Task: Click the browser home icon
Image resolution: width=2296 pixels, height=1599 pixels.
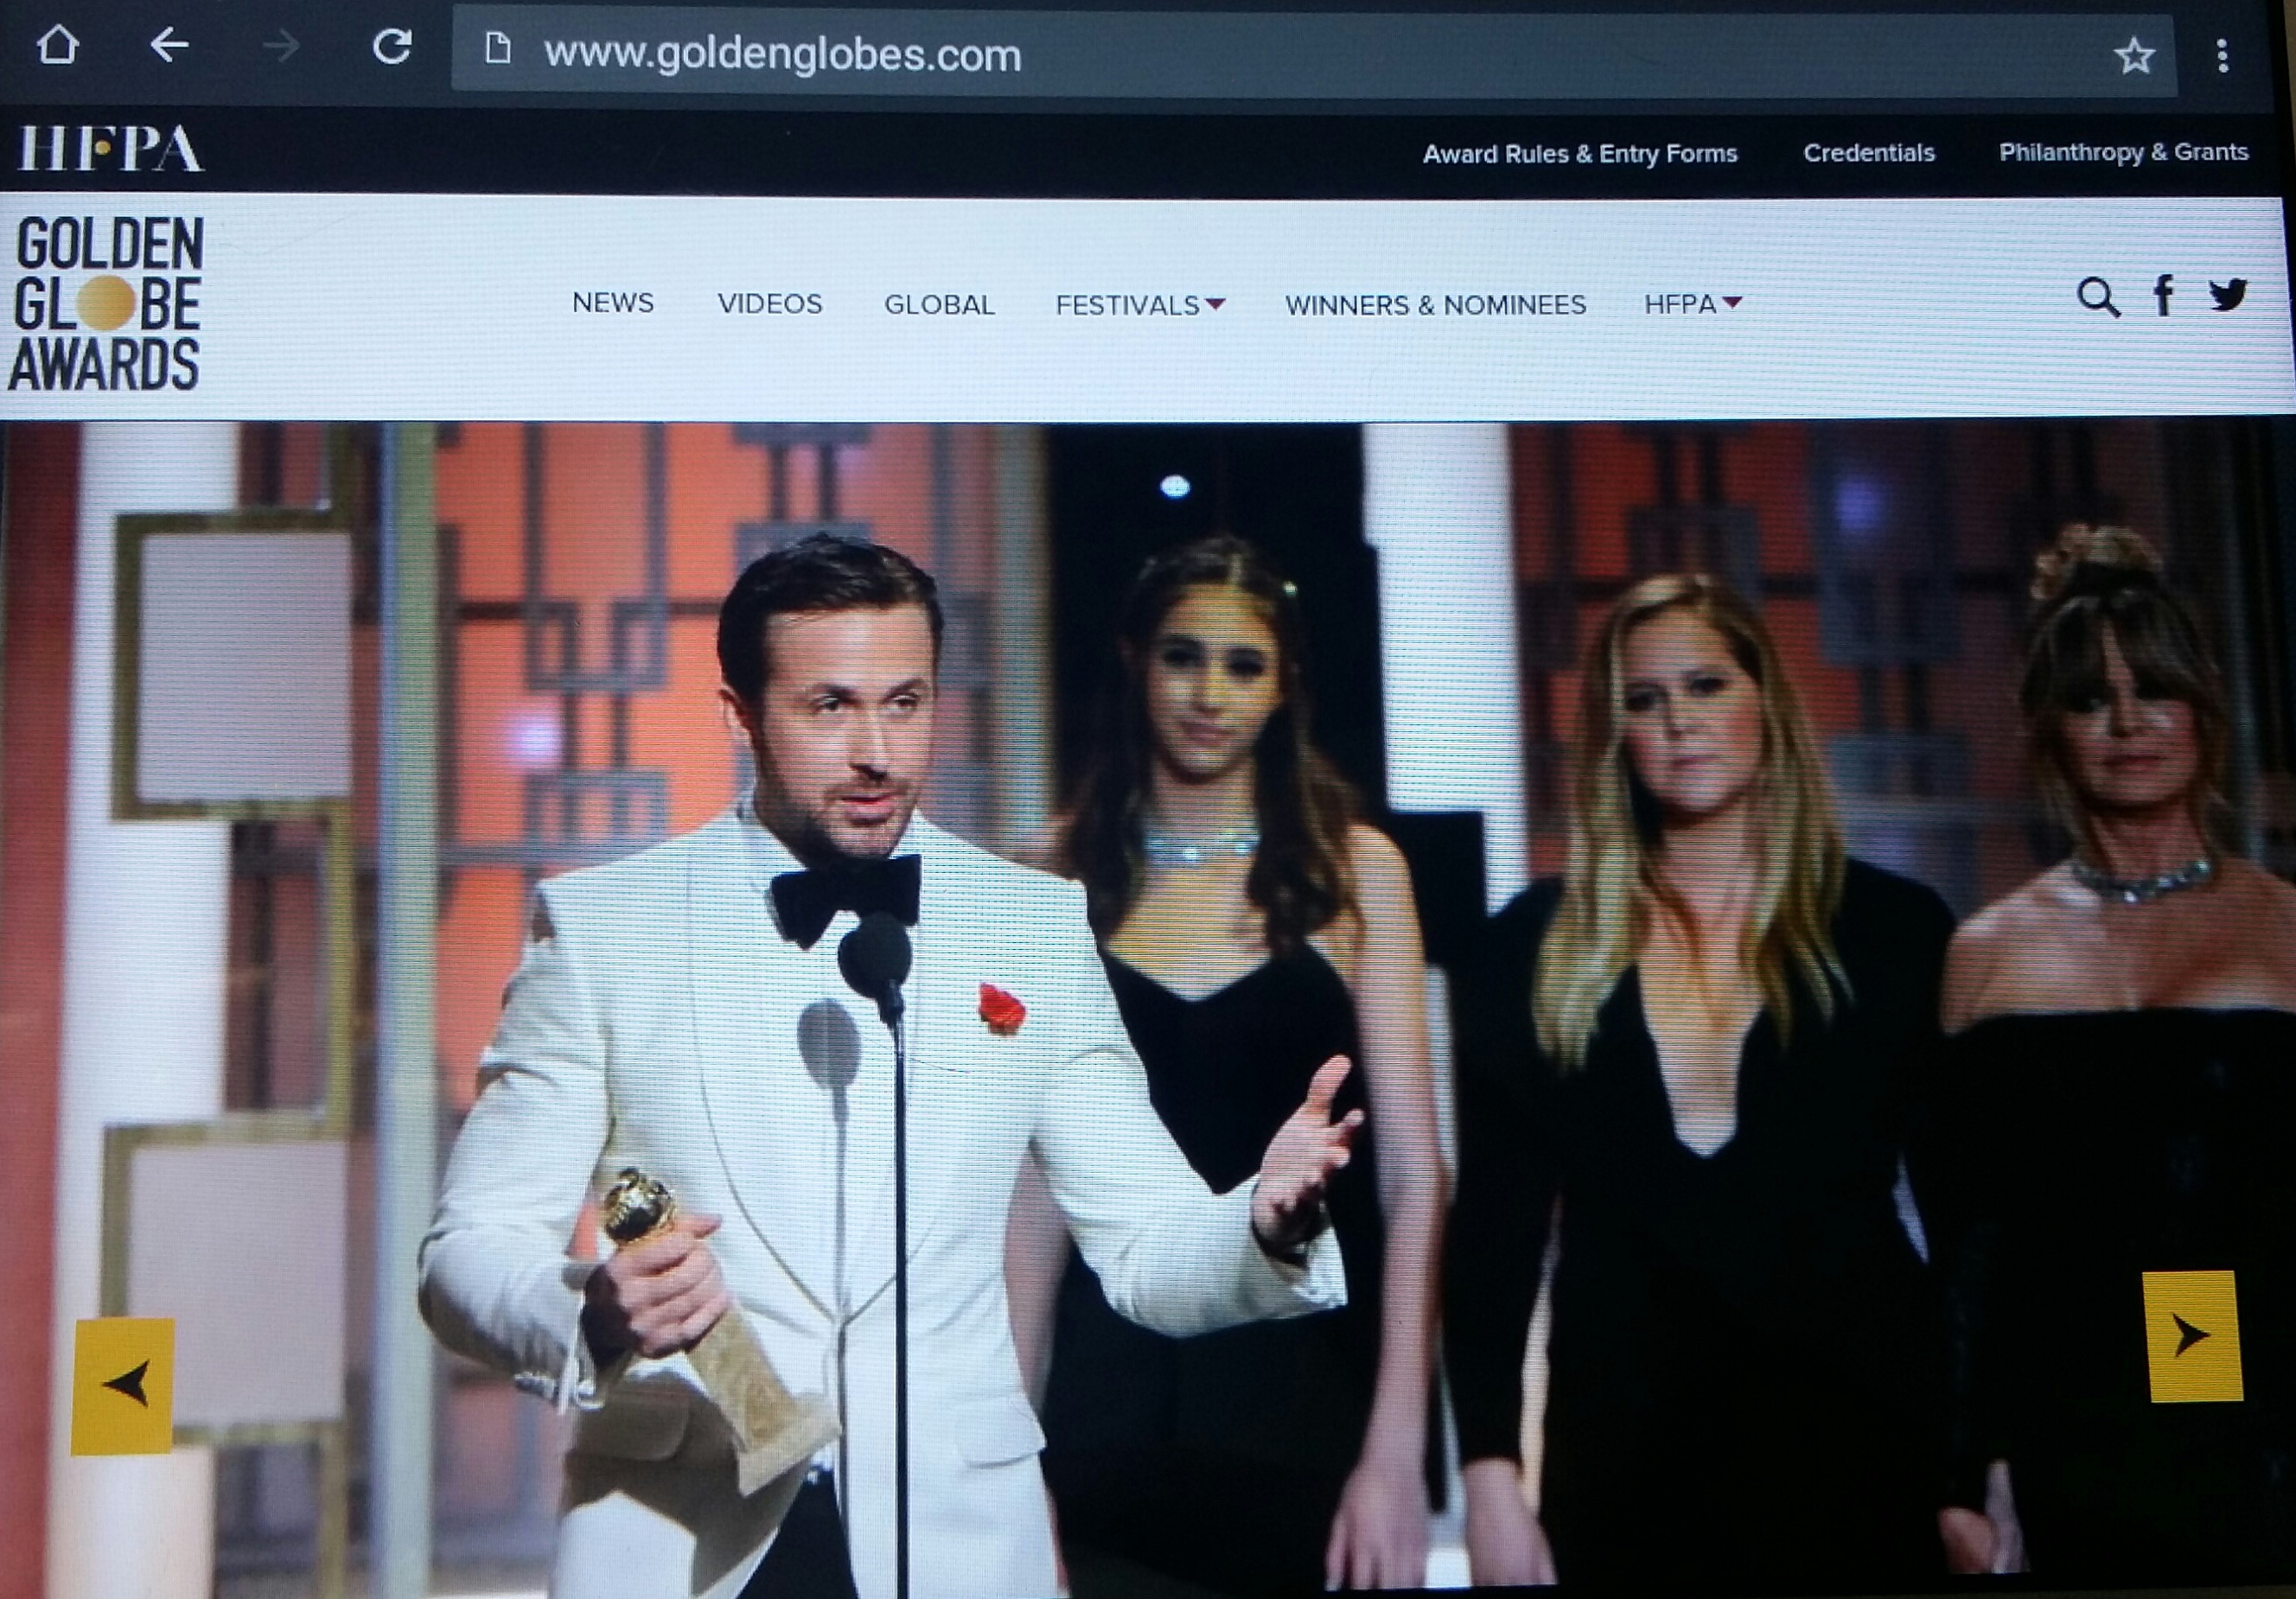Action: (57, 46)
